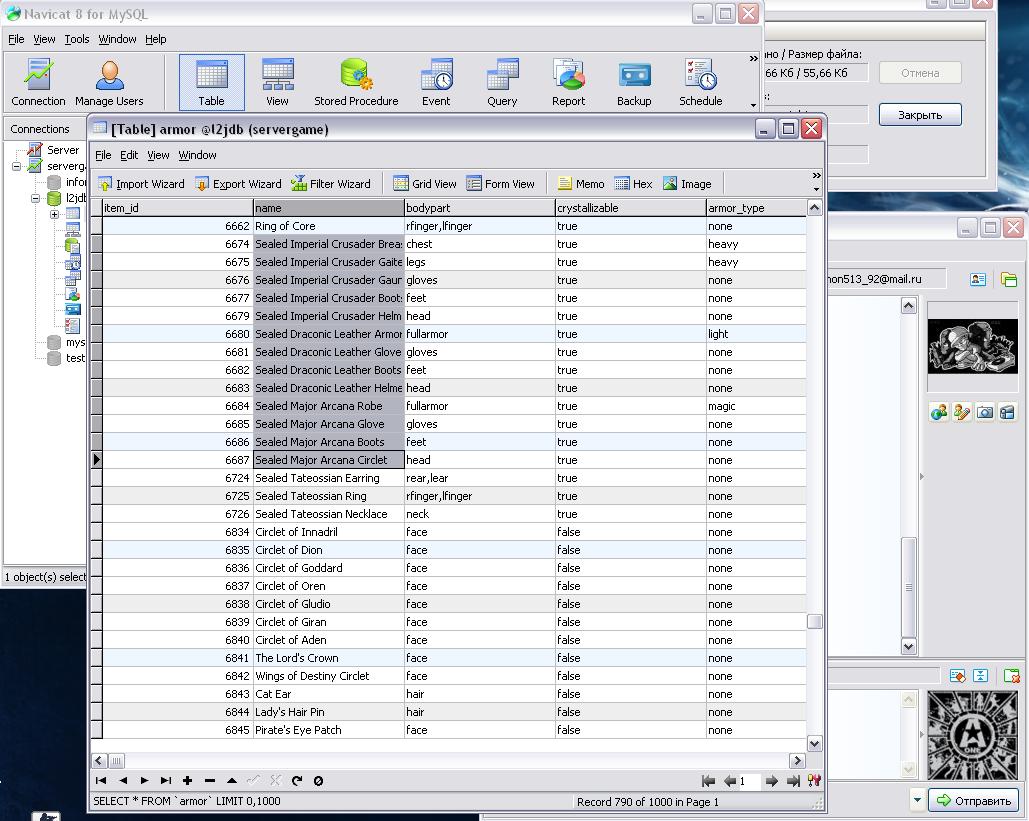The width and height of the screenshot is (1029, 821).
Task: Collapse the servergame connection tree node
Action: (x=16, y=166)
